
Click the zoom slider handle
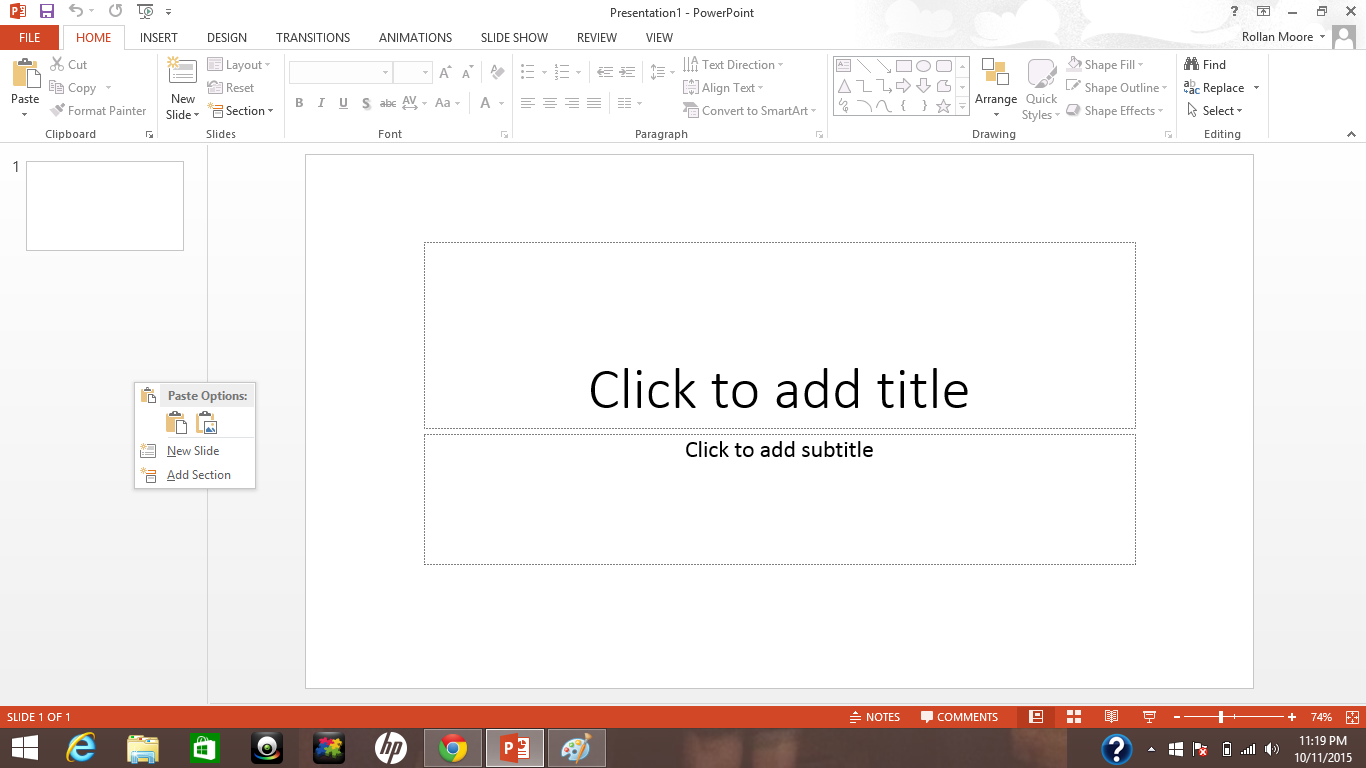tap(1221, 717)
